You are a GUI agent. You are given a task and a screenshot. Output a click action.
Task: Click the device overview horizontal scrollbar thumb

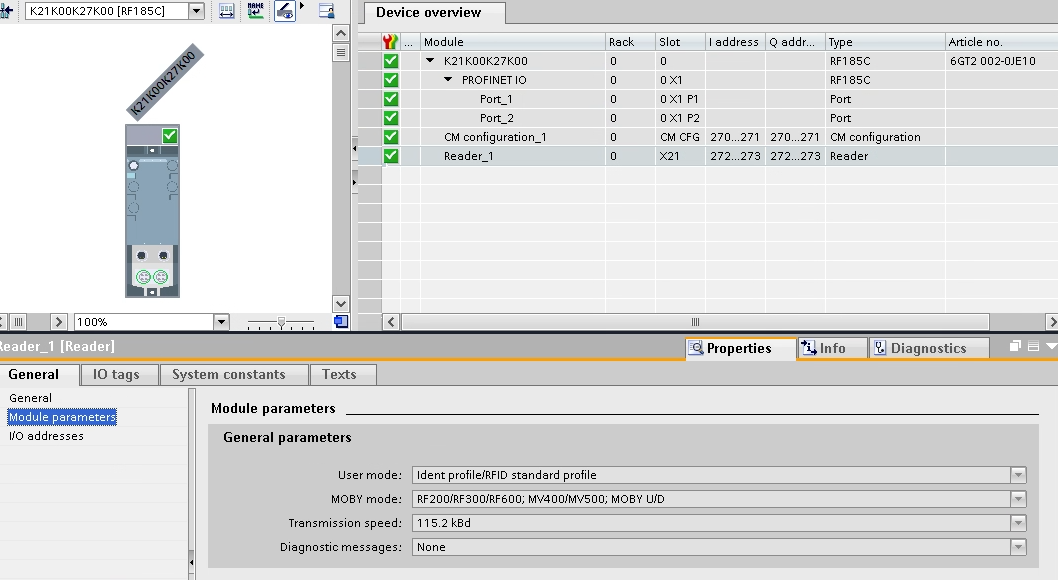[x=696, y=322]
